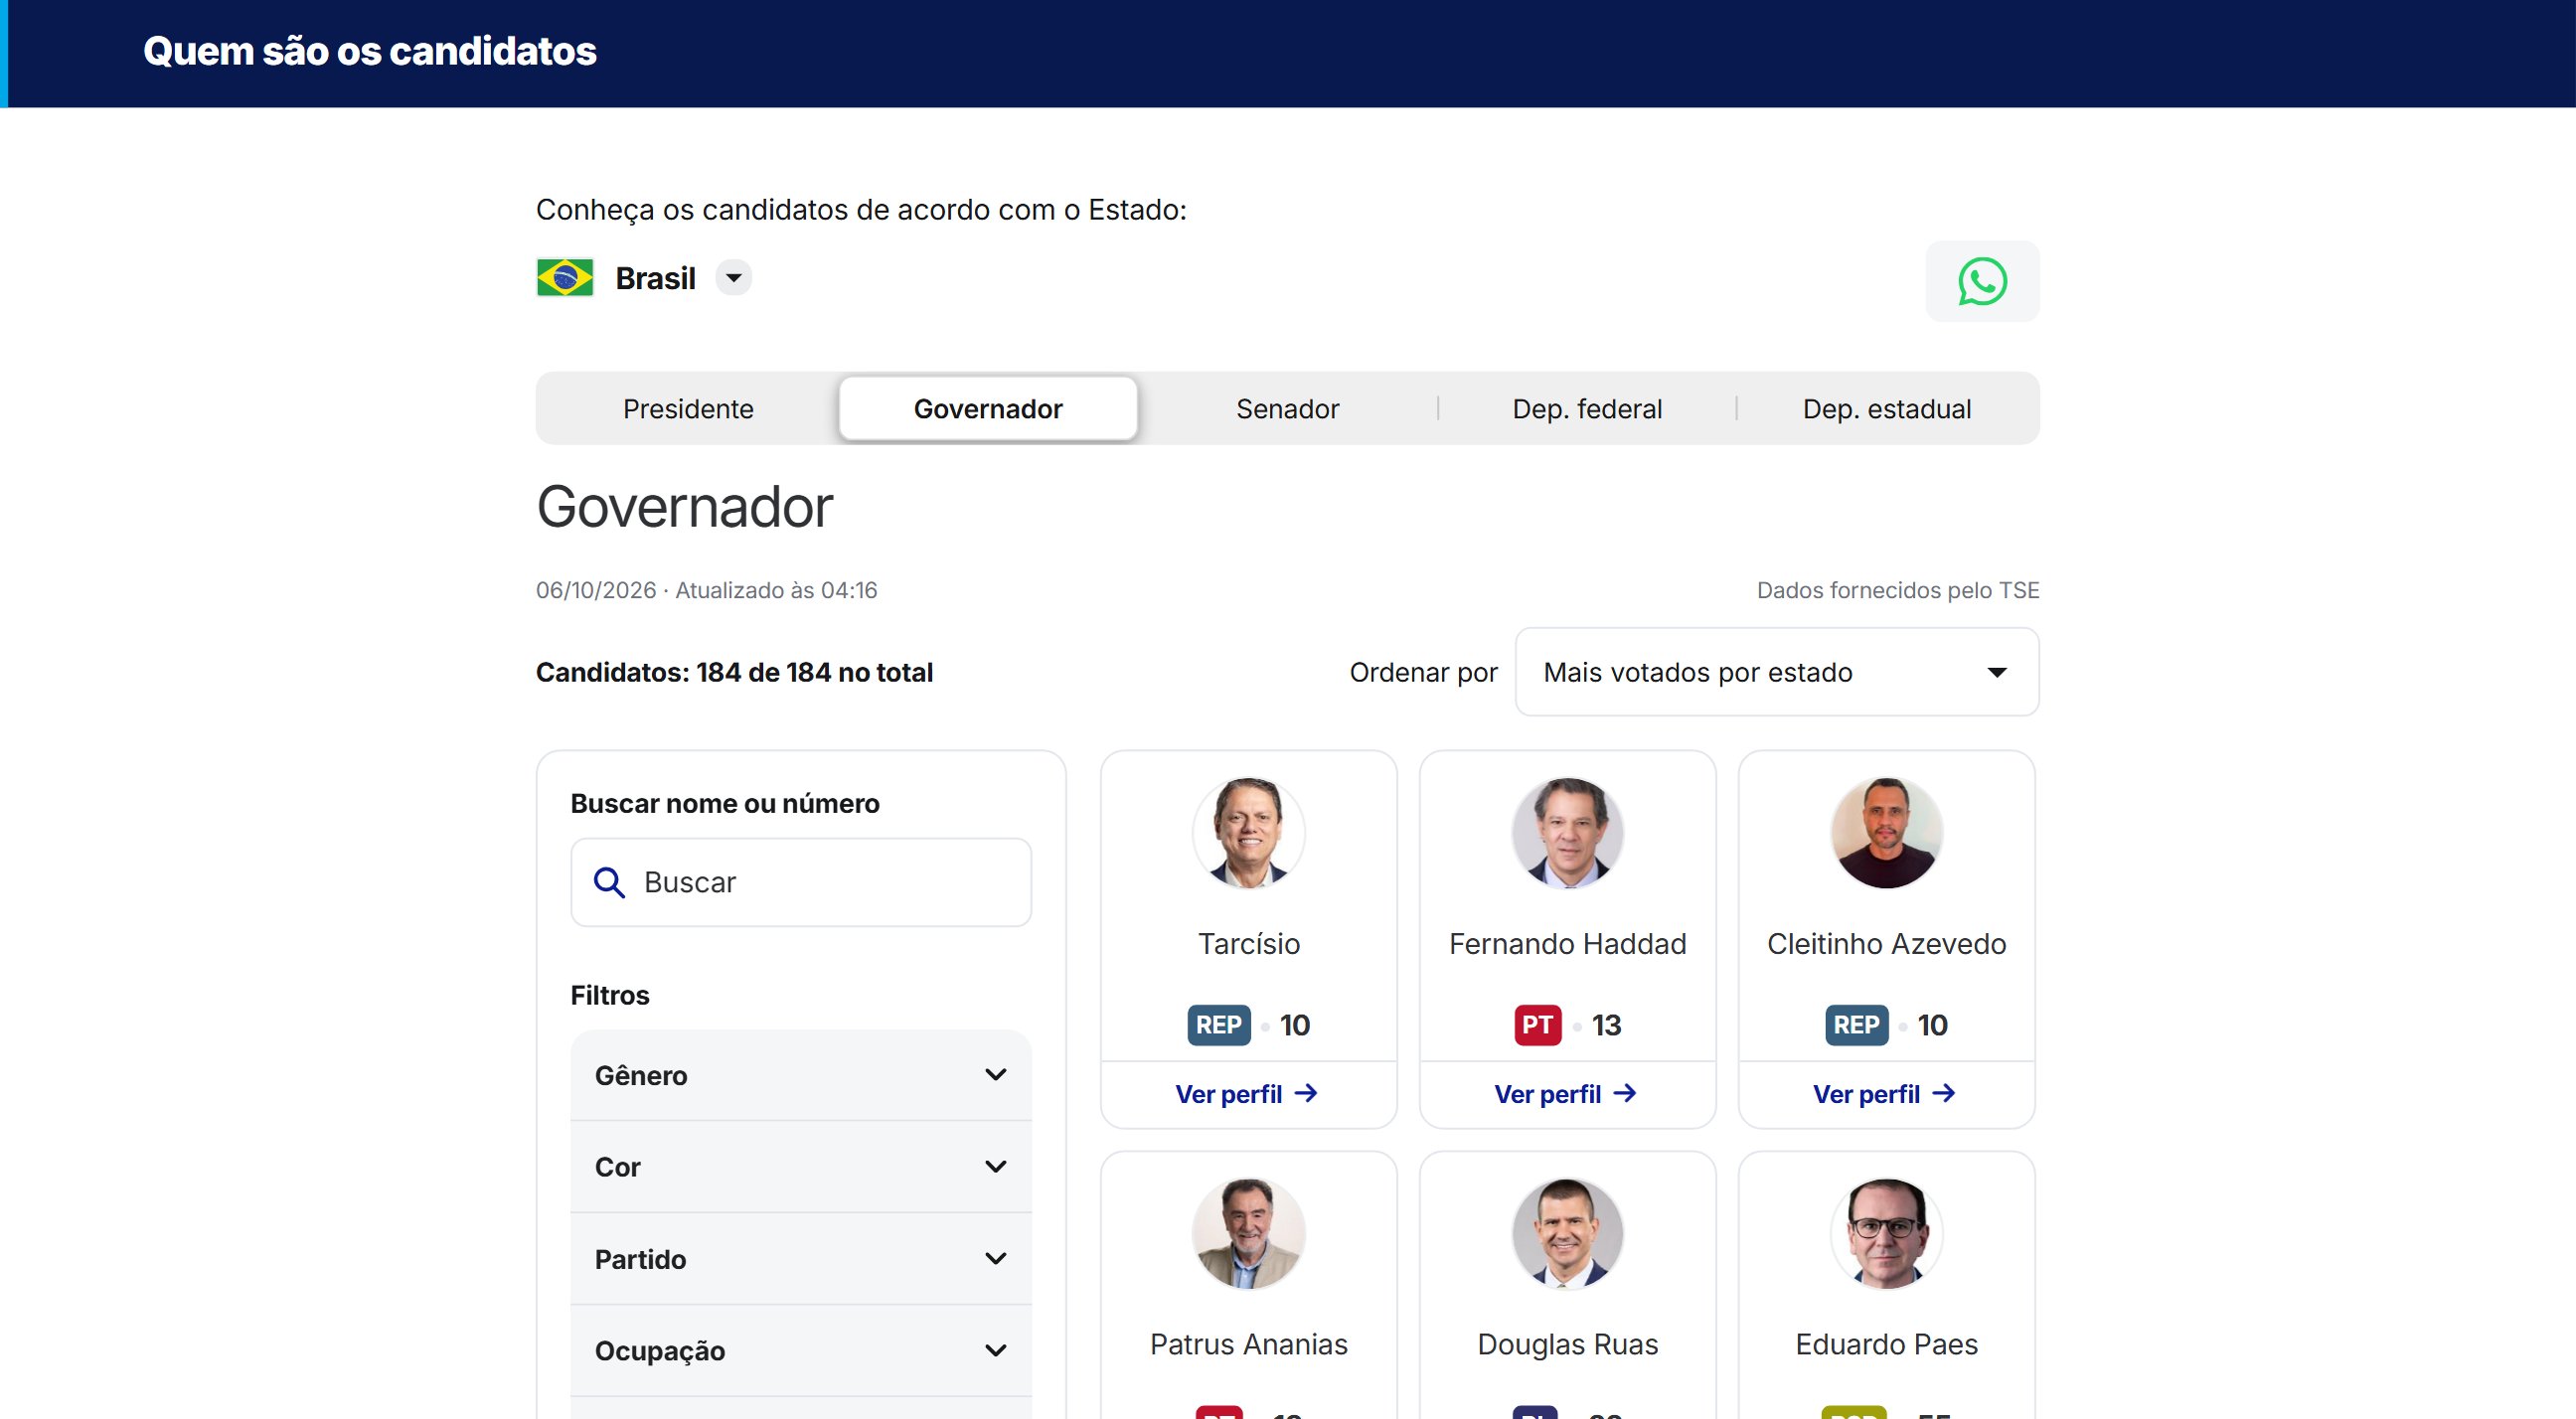
Task: Focus the Buscar search field
Action: [801, 882]
